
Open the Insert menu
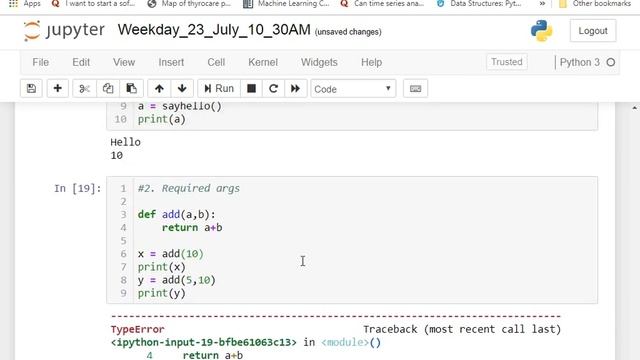(171, 62)
